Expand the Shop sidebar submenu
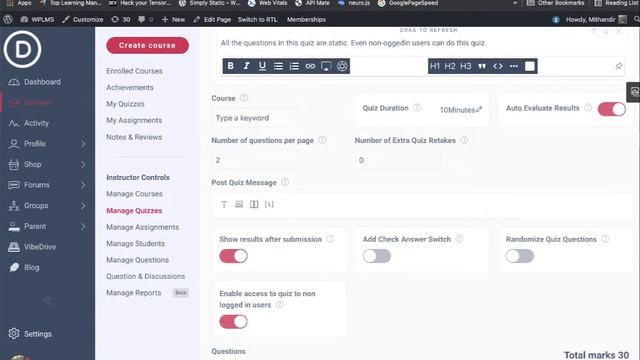The width and height of the screenshot is (640, 360). point(83,164)
